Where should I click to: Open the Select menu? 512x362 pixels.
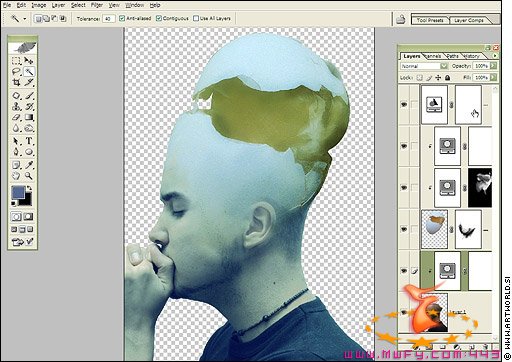pos(78,5)
